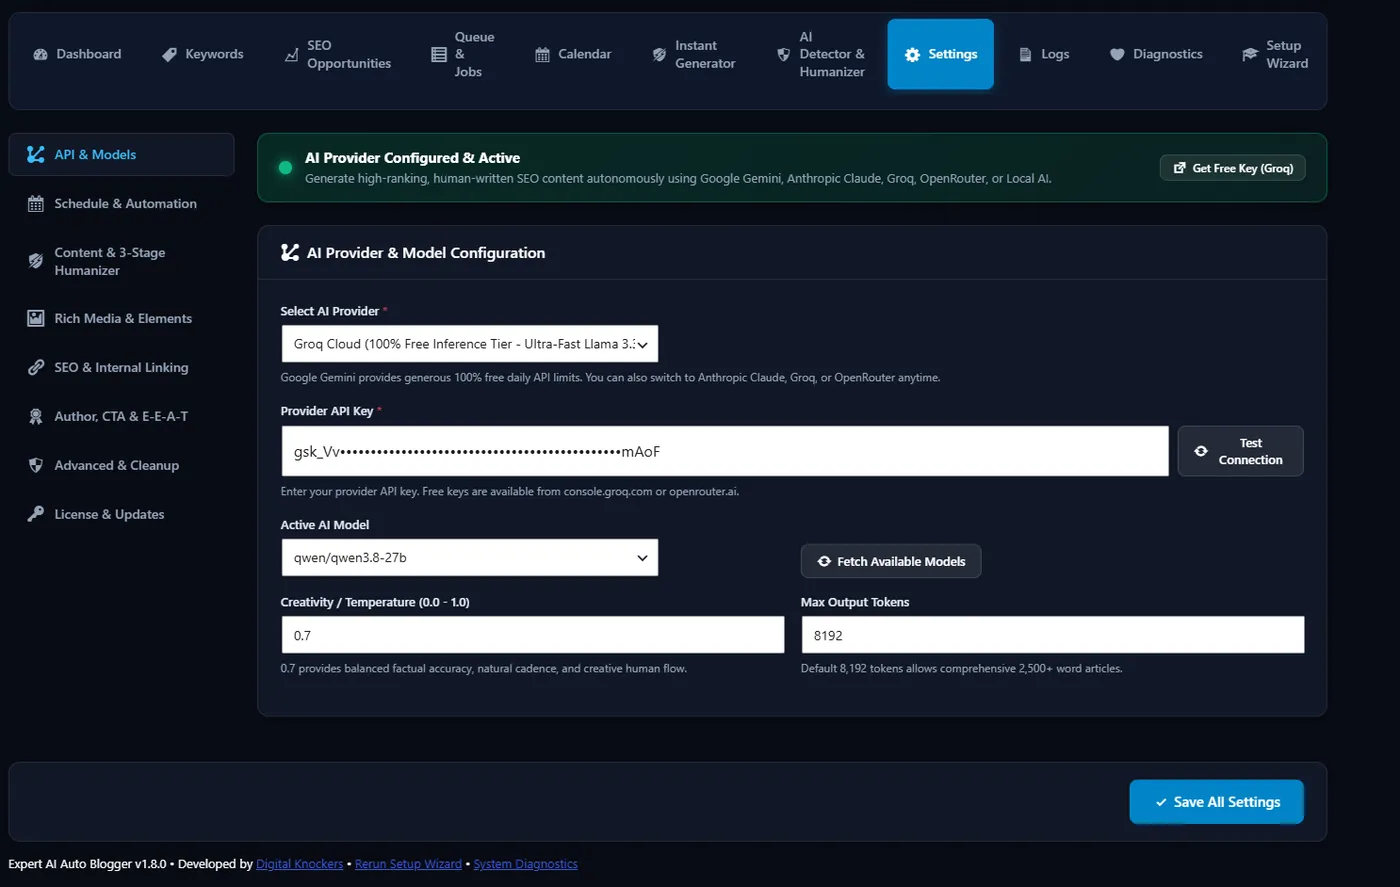Select API & Models in the sidebar
1400x887 pixels.
[122, 154]
